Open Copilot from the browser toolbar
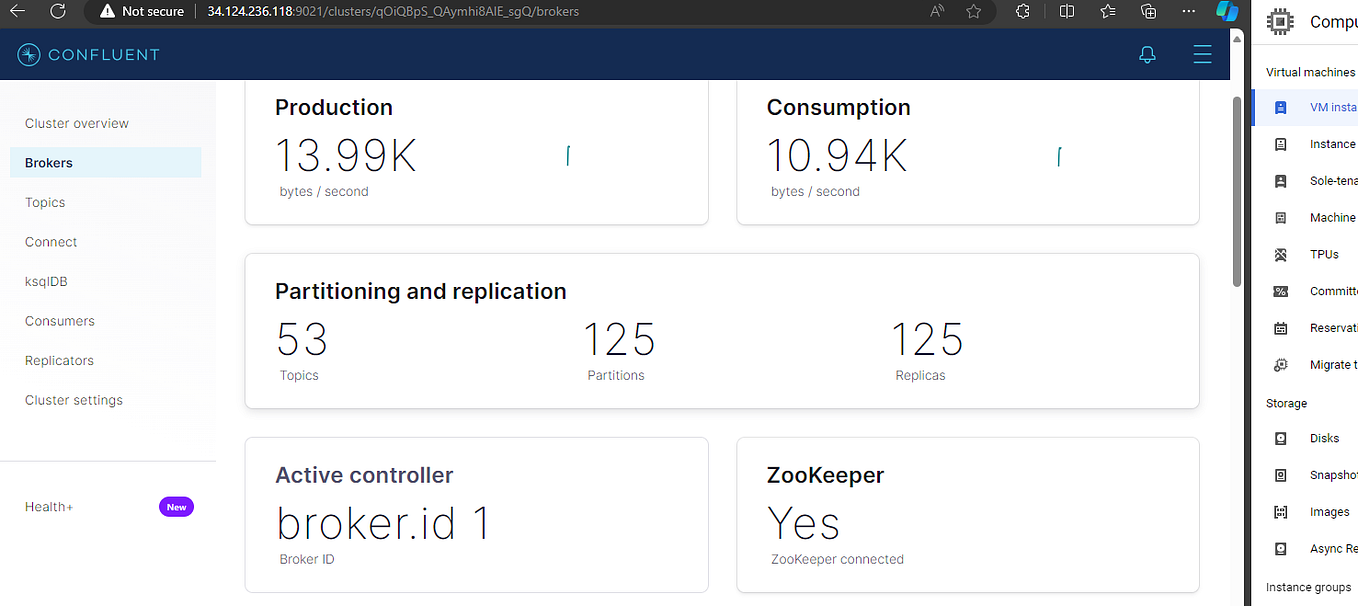Screen dimensions: 1358x606 tap(1227, 12)
